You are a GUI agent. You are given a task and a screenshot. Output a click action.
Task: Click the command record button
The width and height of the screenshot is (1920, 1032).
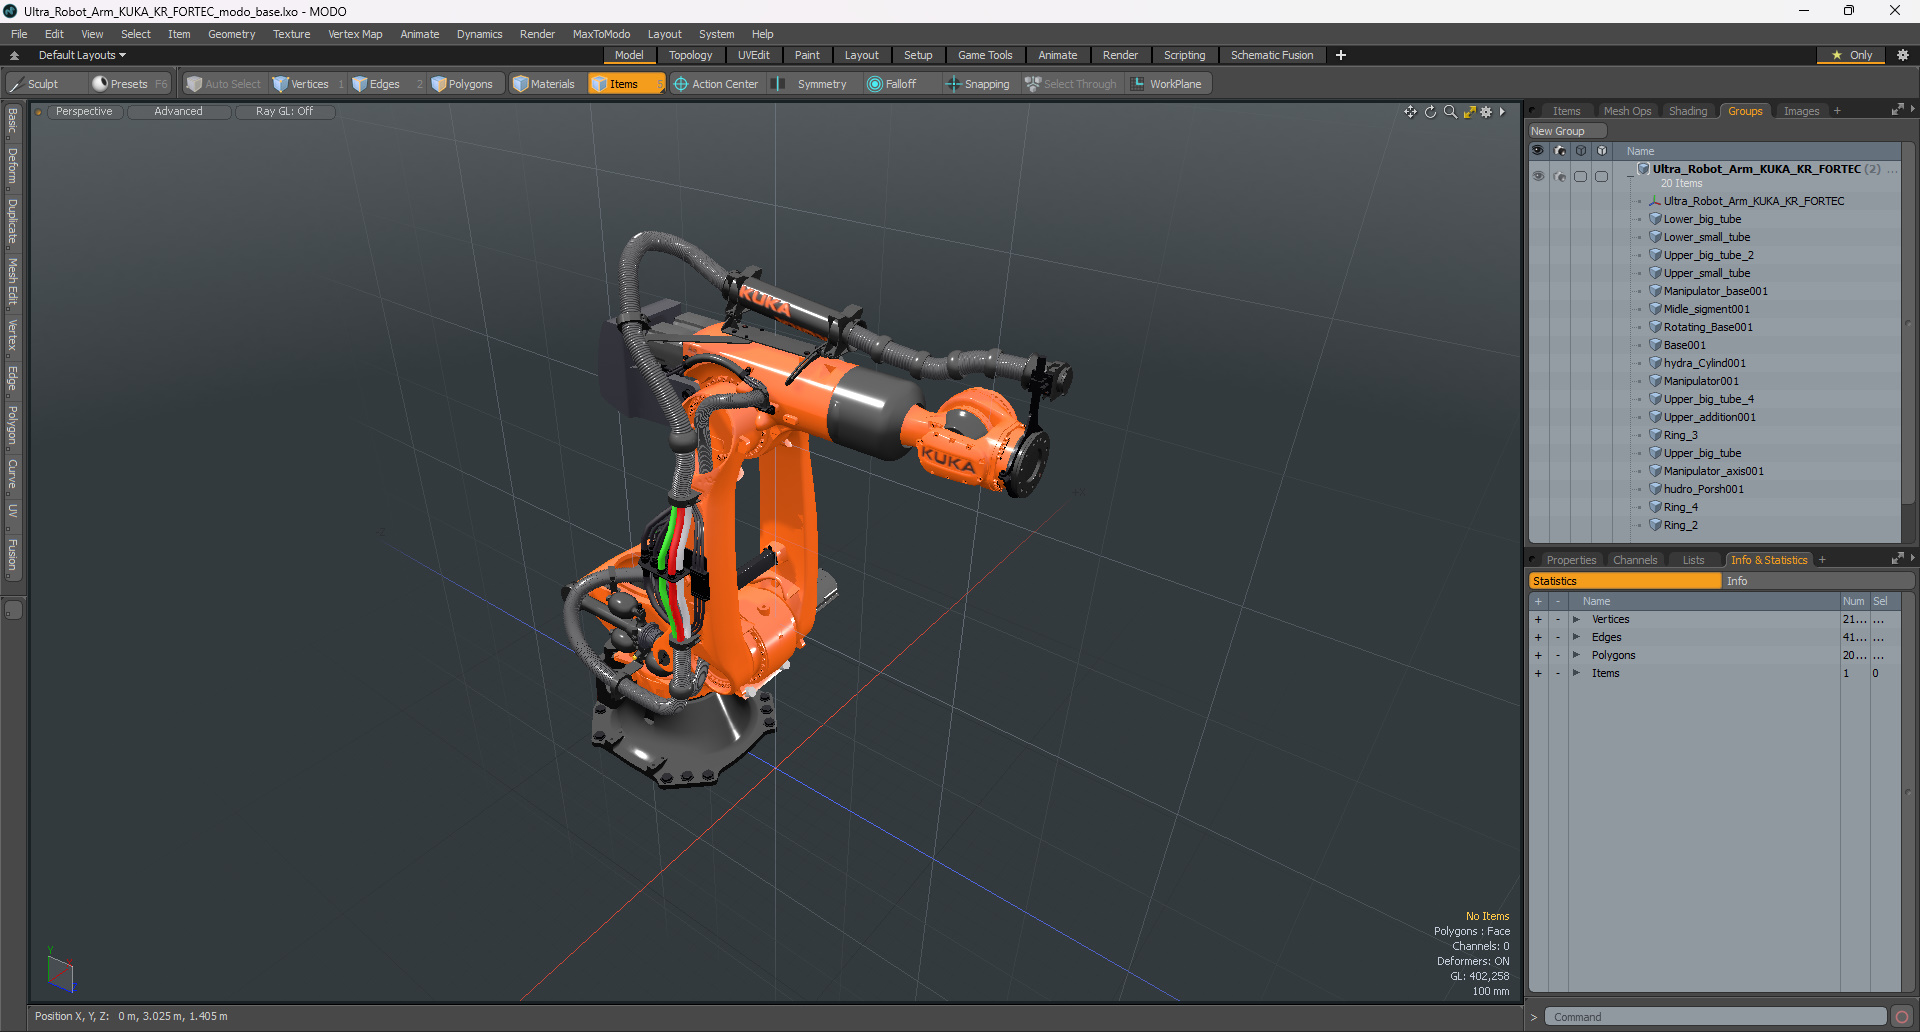[1902, 1017]
